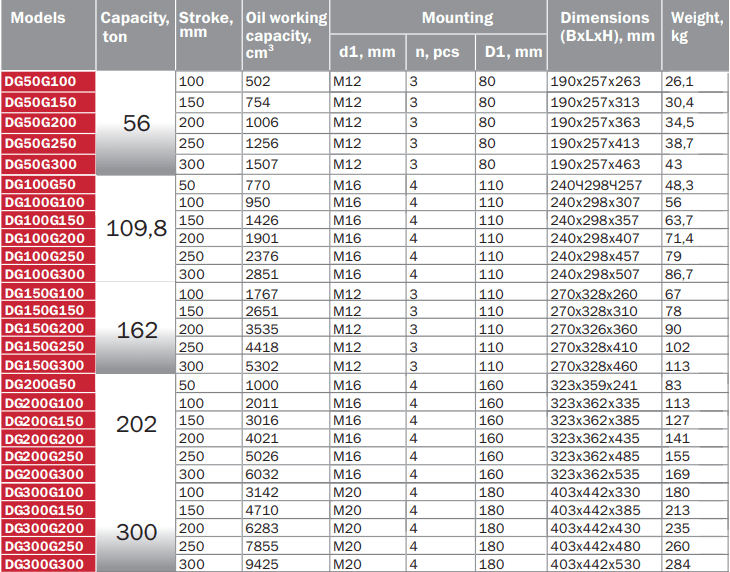Select the 109,8 ton capacity cell
The image size is (730, 572).
(x=136, y=228)
